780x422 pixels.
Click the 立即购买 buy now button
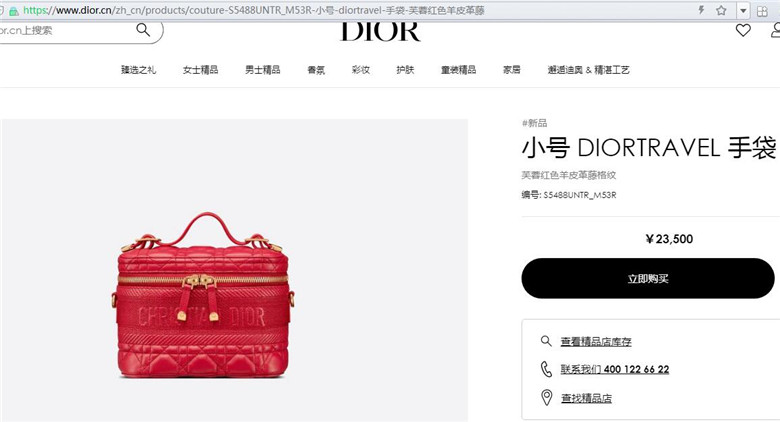click(648, 278)
